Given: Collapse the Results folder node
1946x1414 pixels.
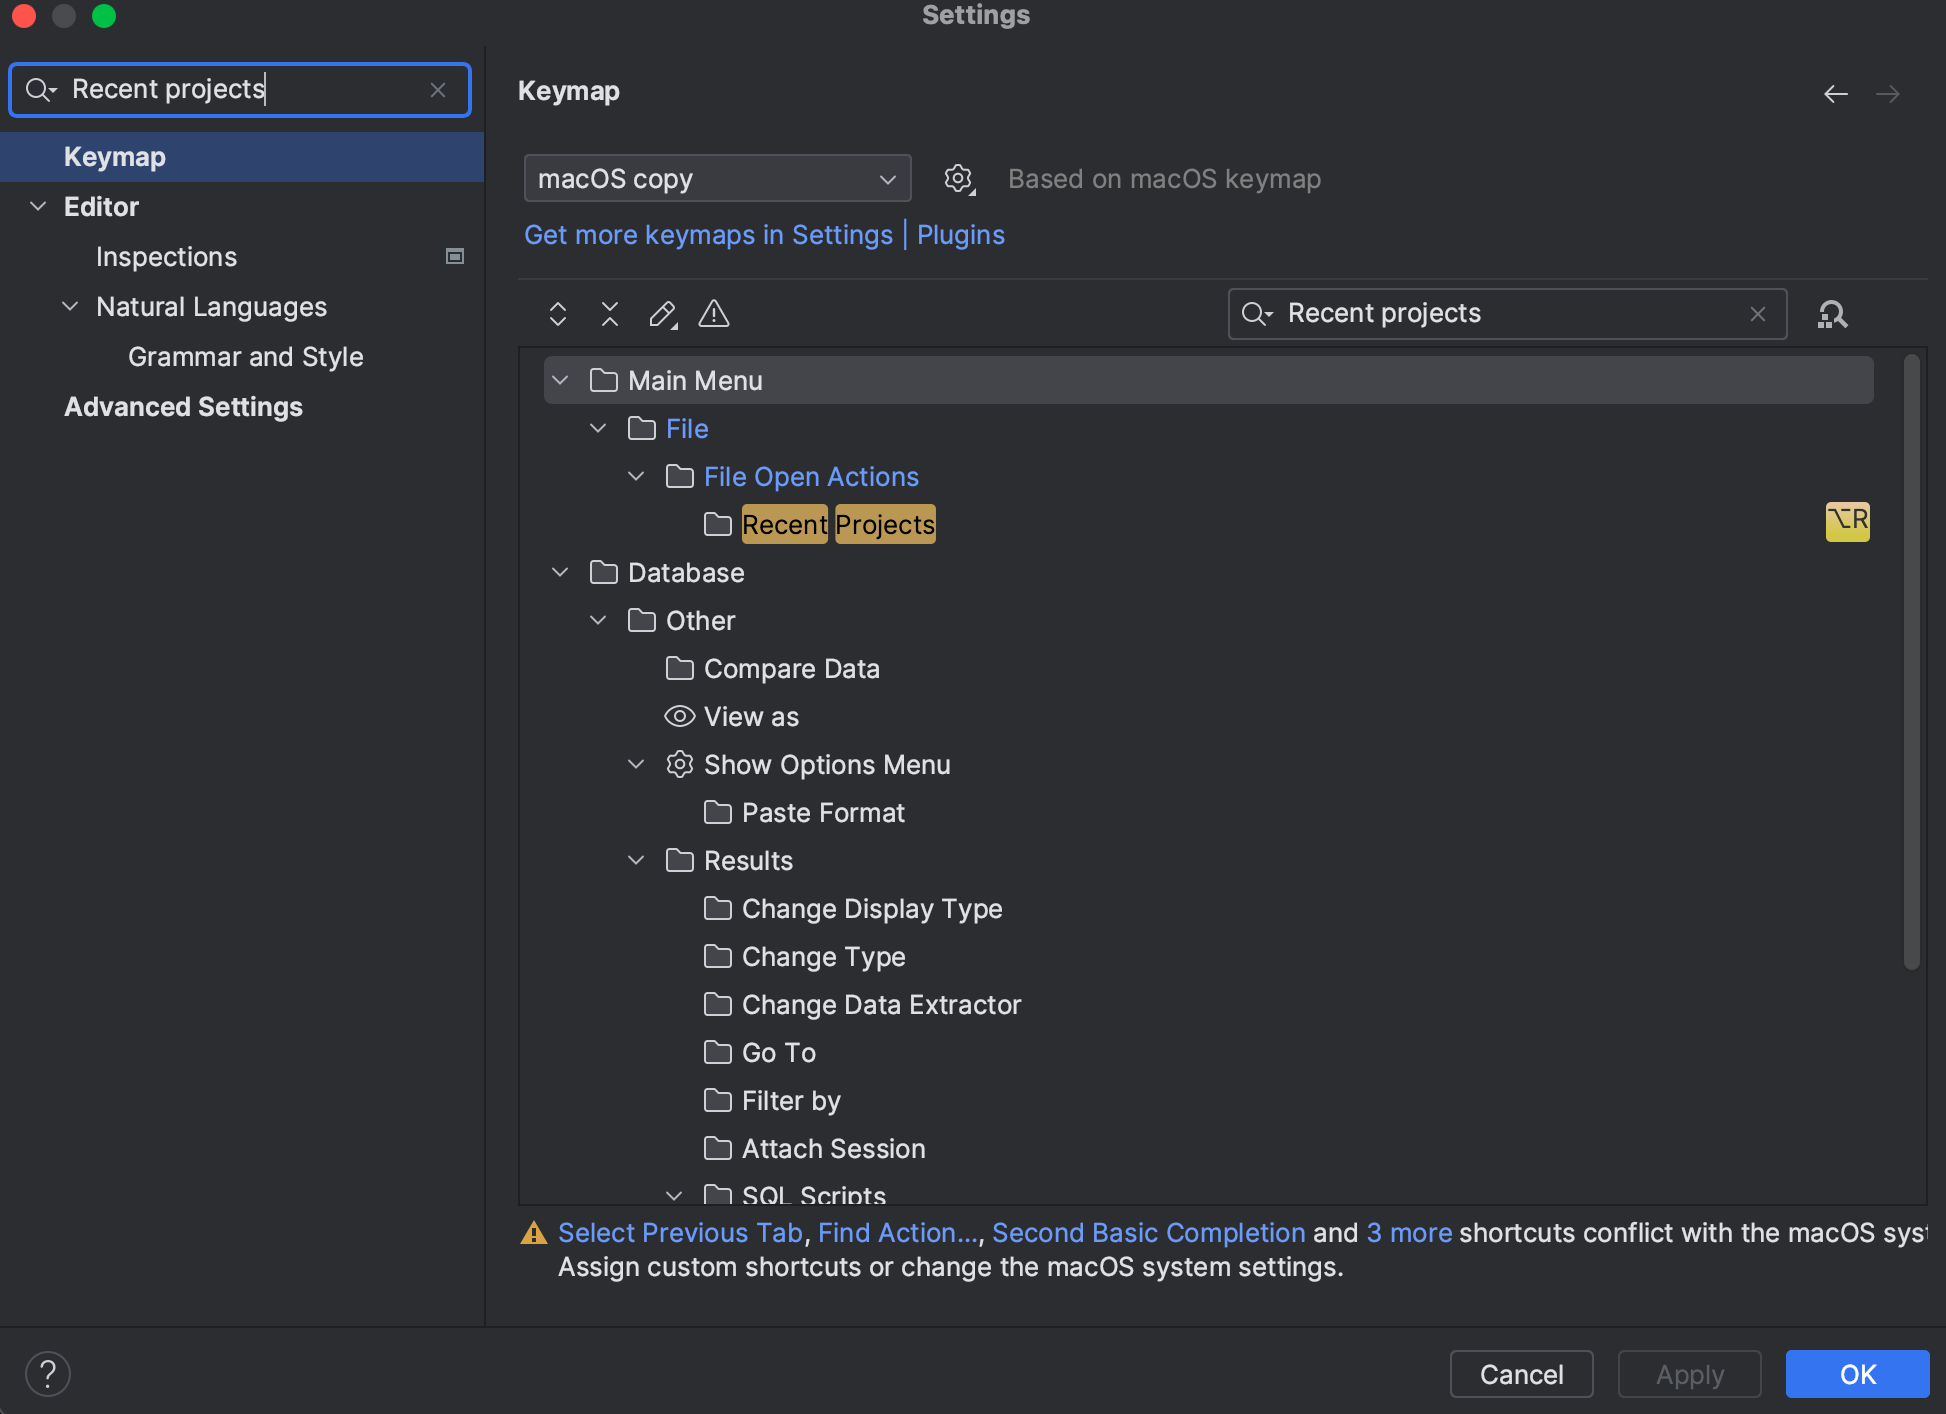Looking at the screenshot, I should [637, 861].
